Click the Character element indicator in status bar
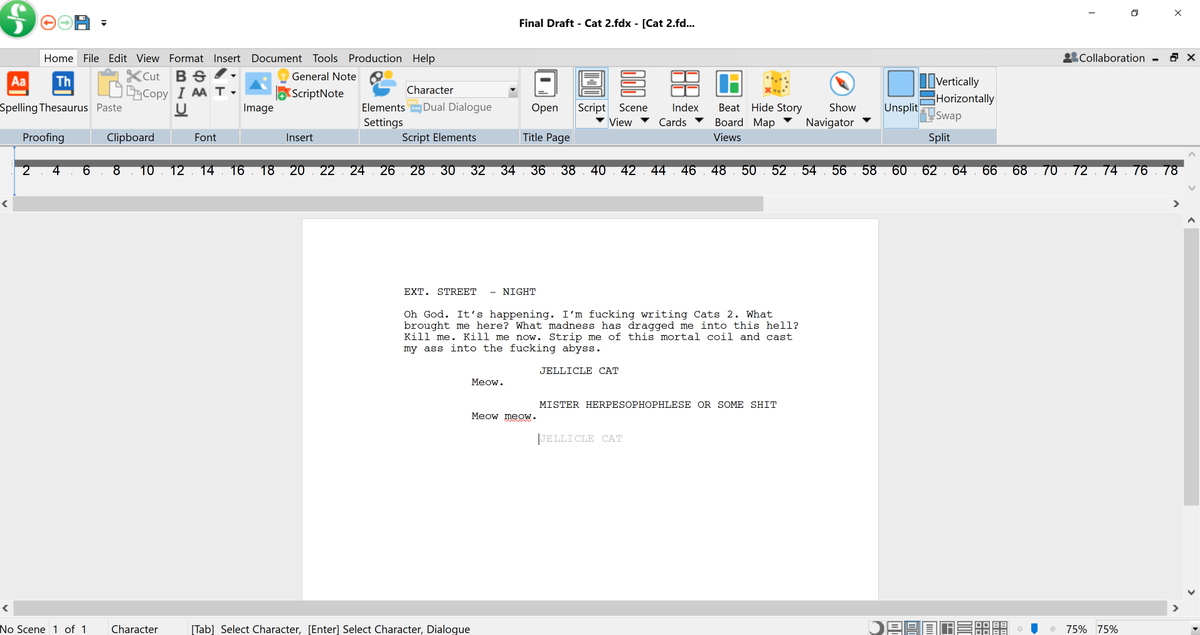 coord(134,629)
